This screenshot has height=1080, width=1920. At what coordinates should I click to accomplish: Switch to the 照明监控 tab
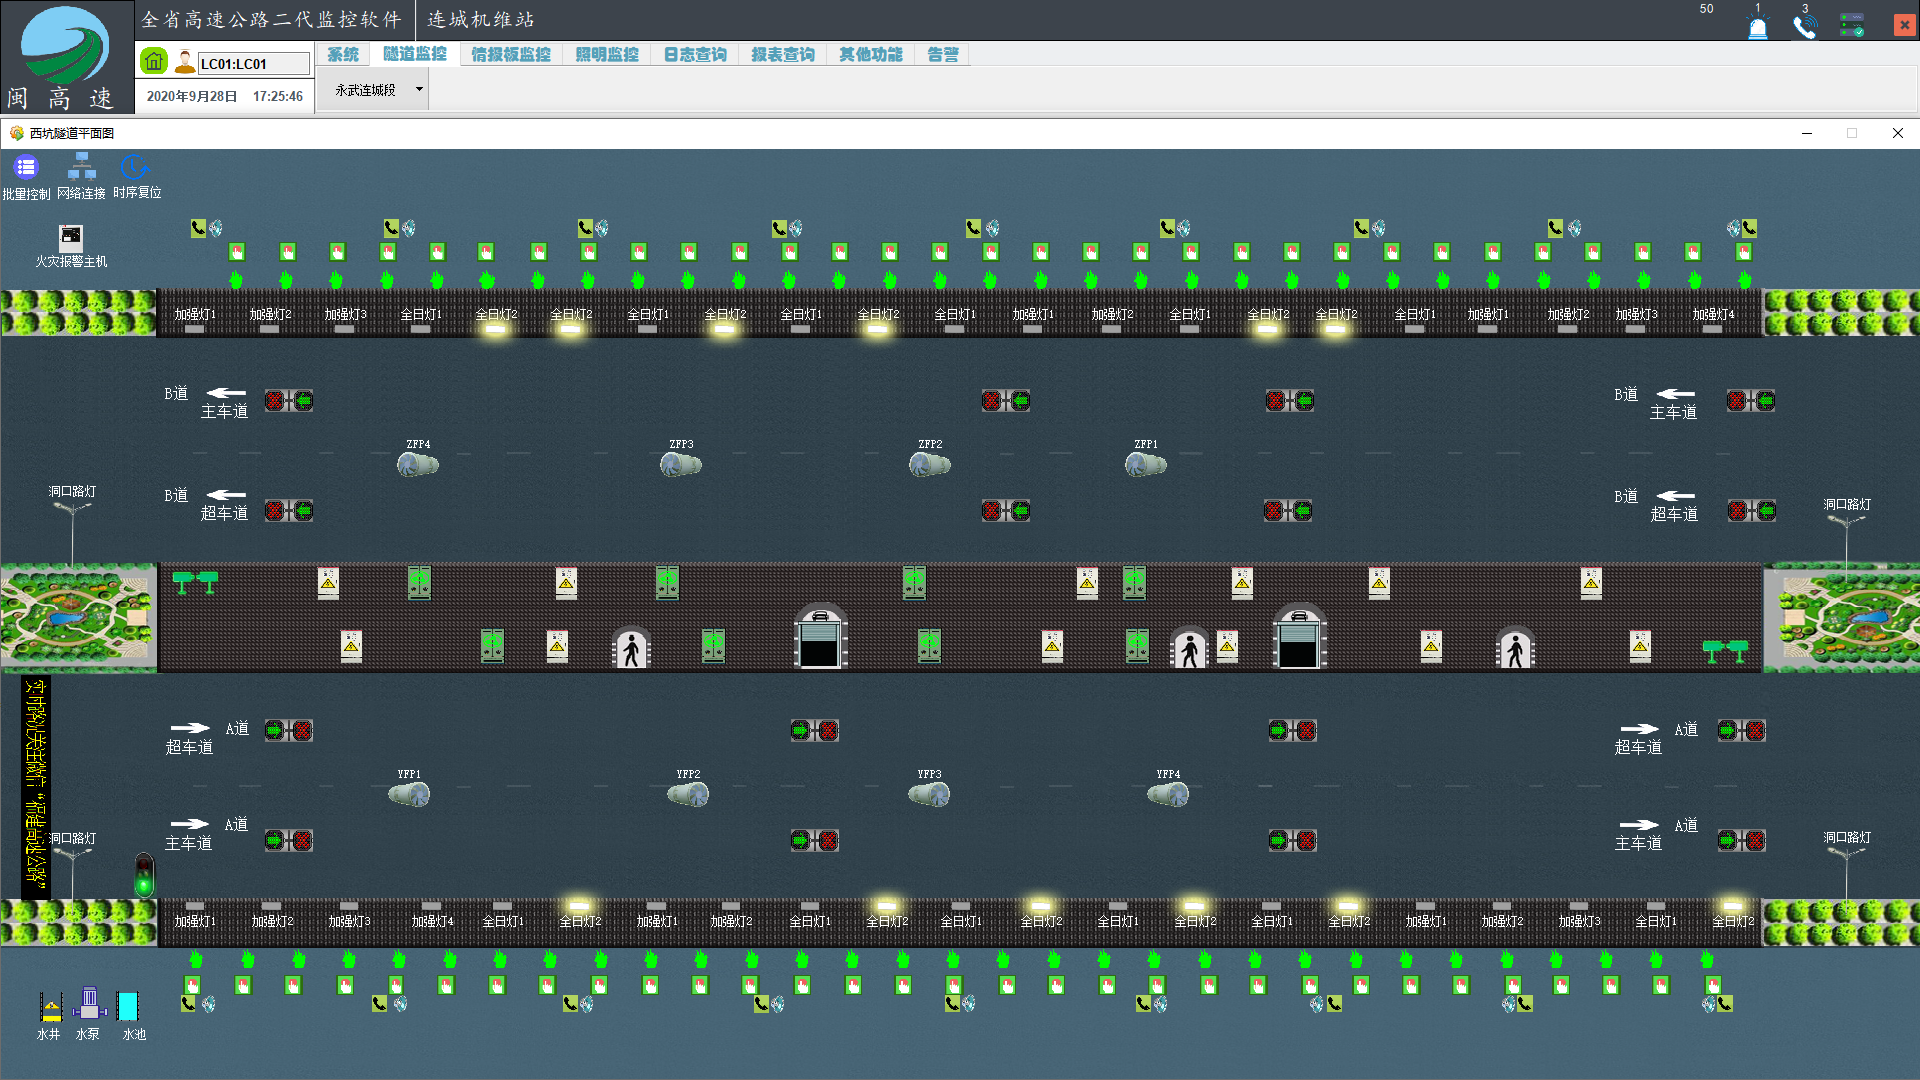[607, 55]
